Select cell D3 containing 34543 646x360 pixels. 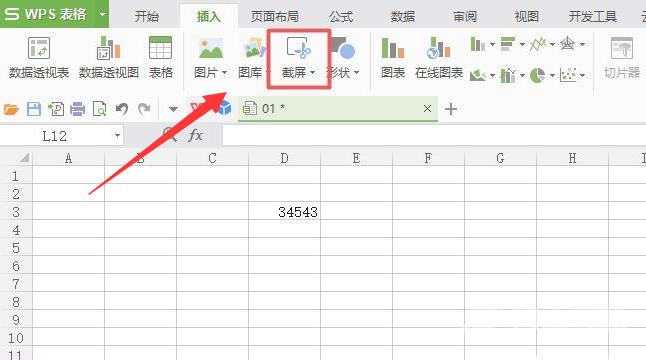(x=284, y=212)
